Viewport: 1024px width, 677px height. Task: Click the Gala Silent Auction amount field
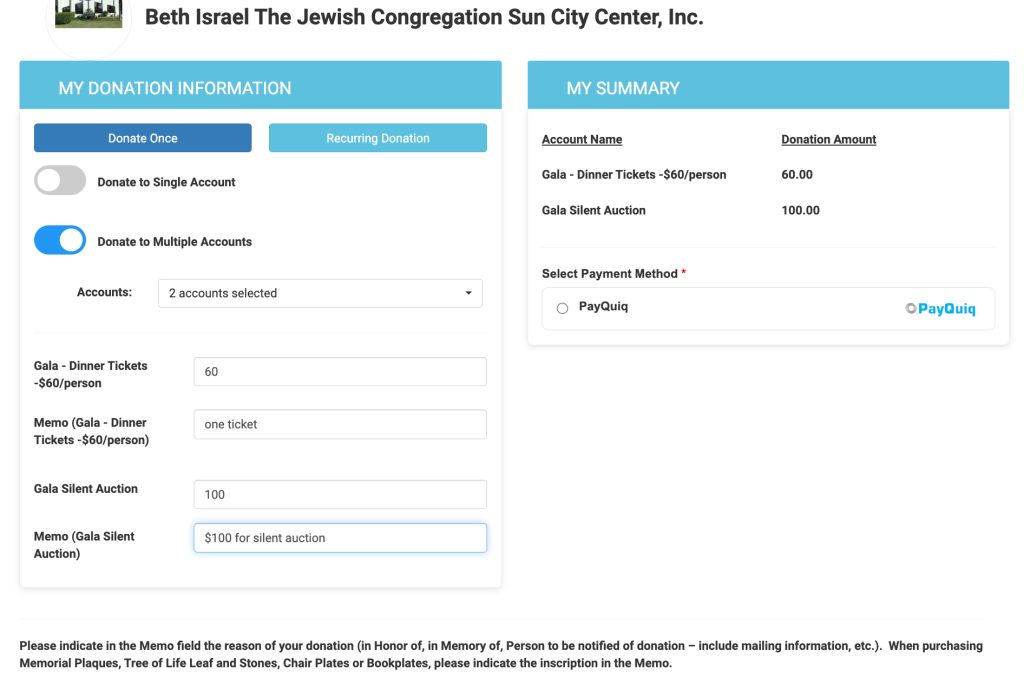340,494
